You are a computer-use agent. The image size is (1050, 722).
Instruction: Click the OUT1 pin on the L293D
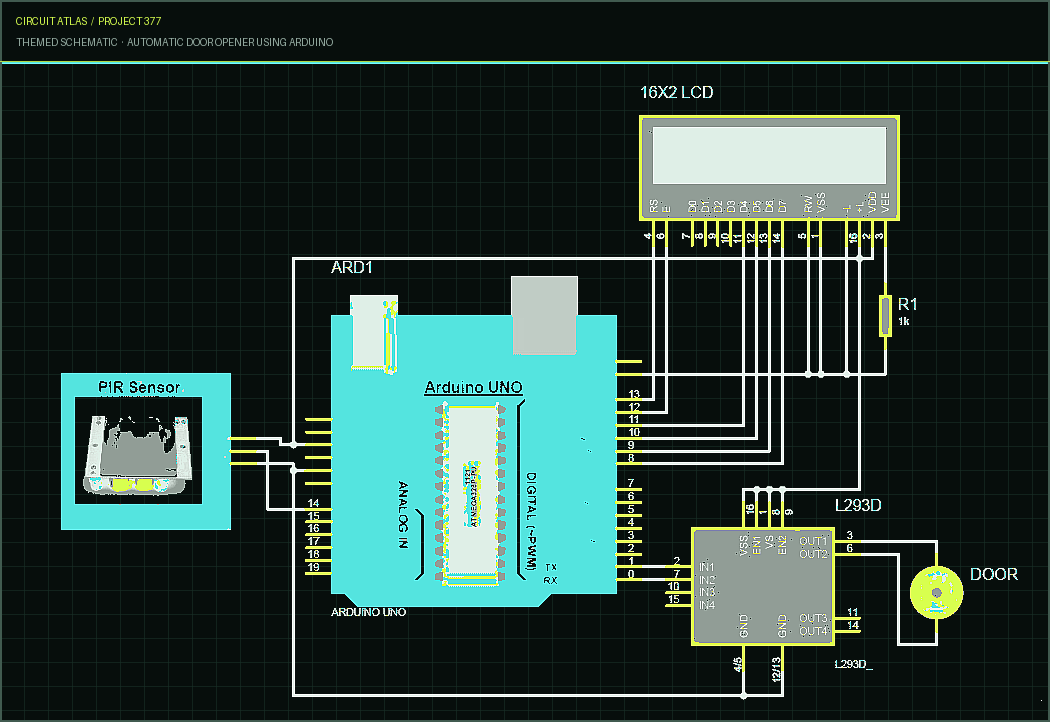[x=848, y=540]
